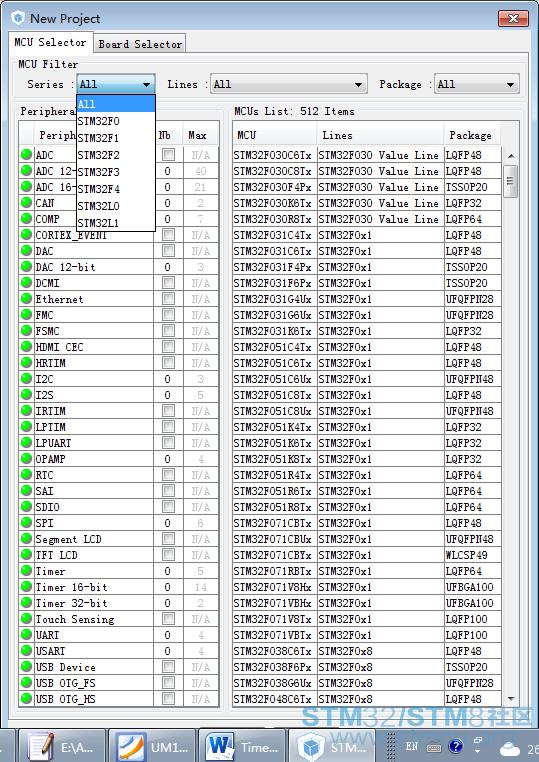The height and width of the screenshot is (762, 539).
Task: Click the MCUs list scroll up arrow
Action: pyautogui.click(x=511, y=156)
